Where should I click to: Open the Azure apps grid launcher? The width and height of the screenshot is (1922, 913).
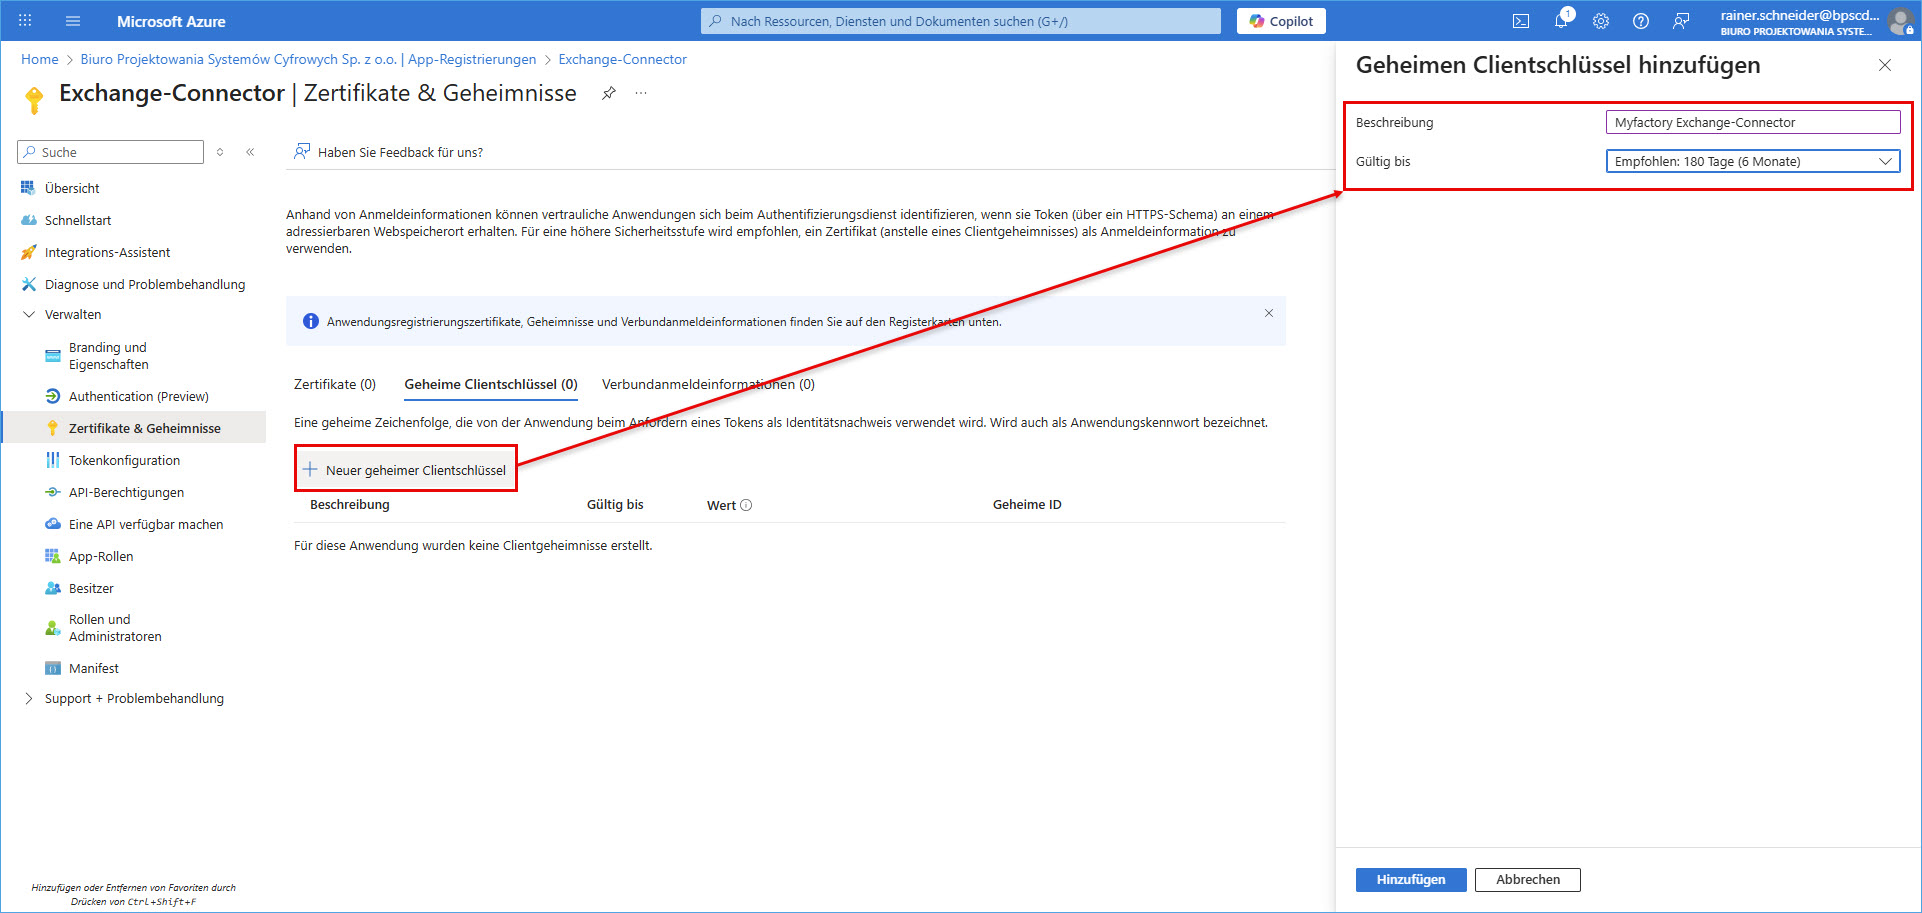click(x=25, y=20)
